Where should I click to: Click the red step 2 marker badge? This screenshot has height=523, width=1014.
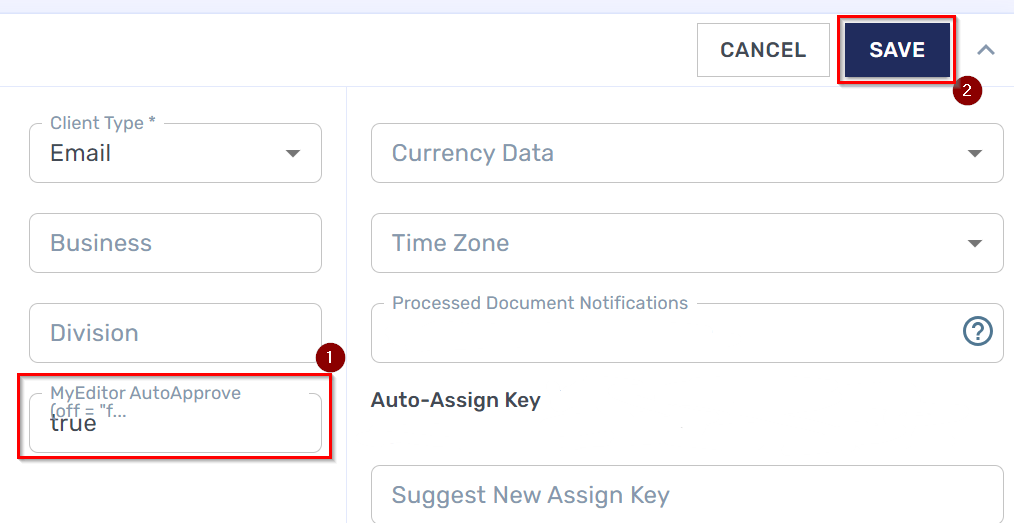pos(967,91)
